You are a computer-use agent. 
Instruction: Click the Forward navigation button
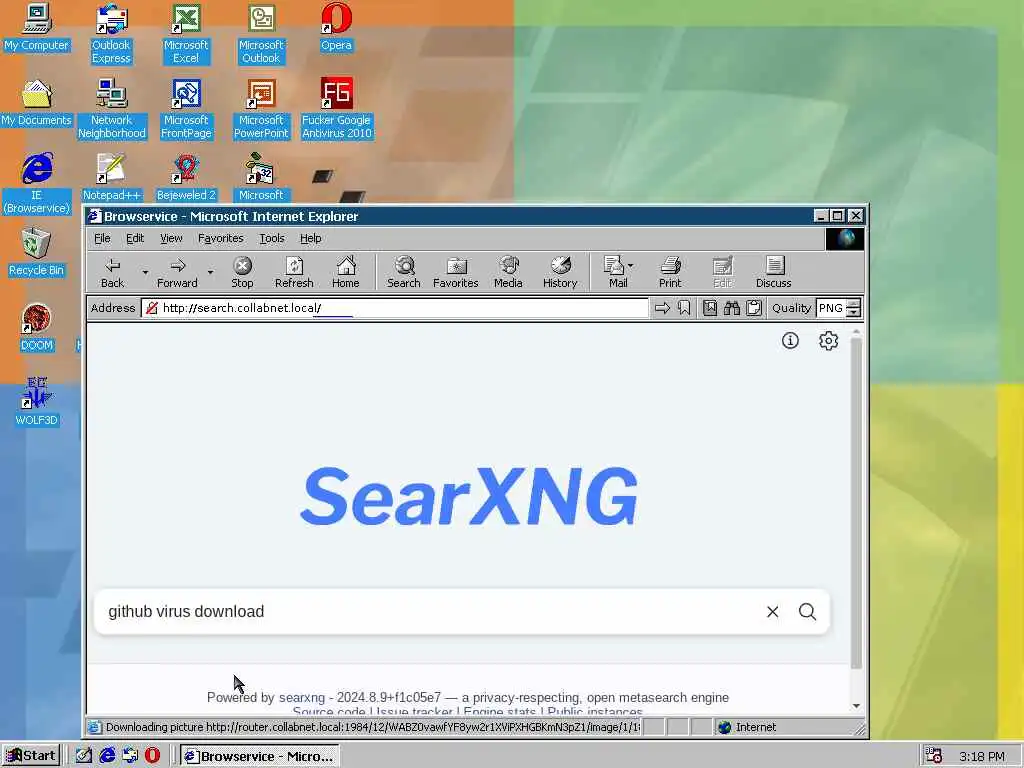[x=177, y=272]
